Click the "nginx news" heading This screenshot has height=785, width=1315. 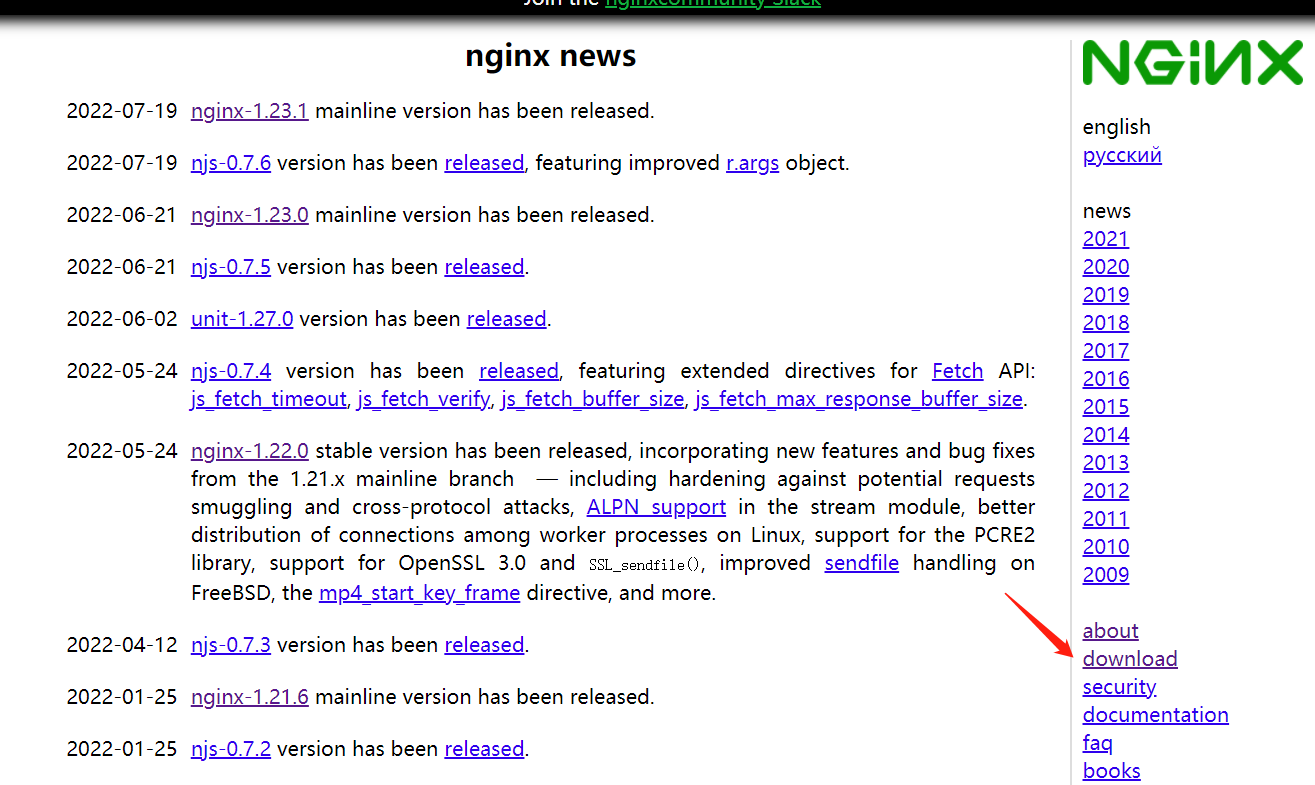(551, 56)
